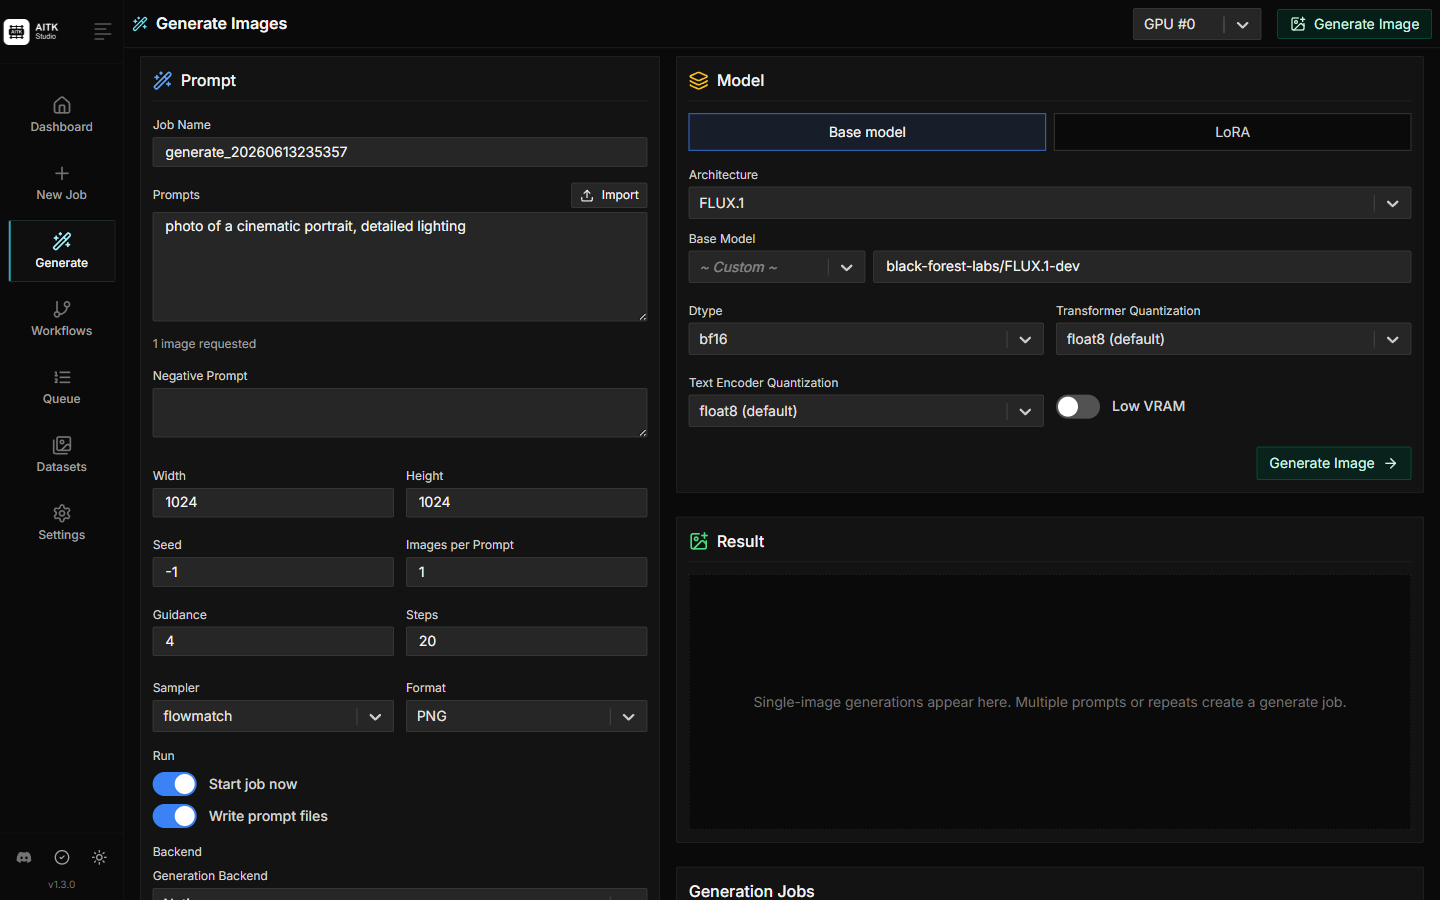Open the Settings gear icon
1440x900 pixels.
[x=62, y=513]
